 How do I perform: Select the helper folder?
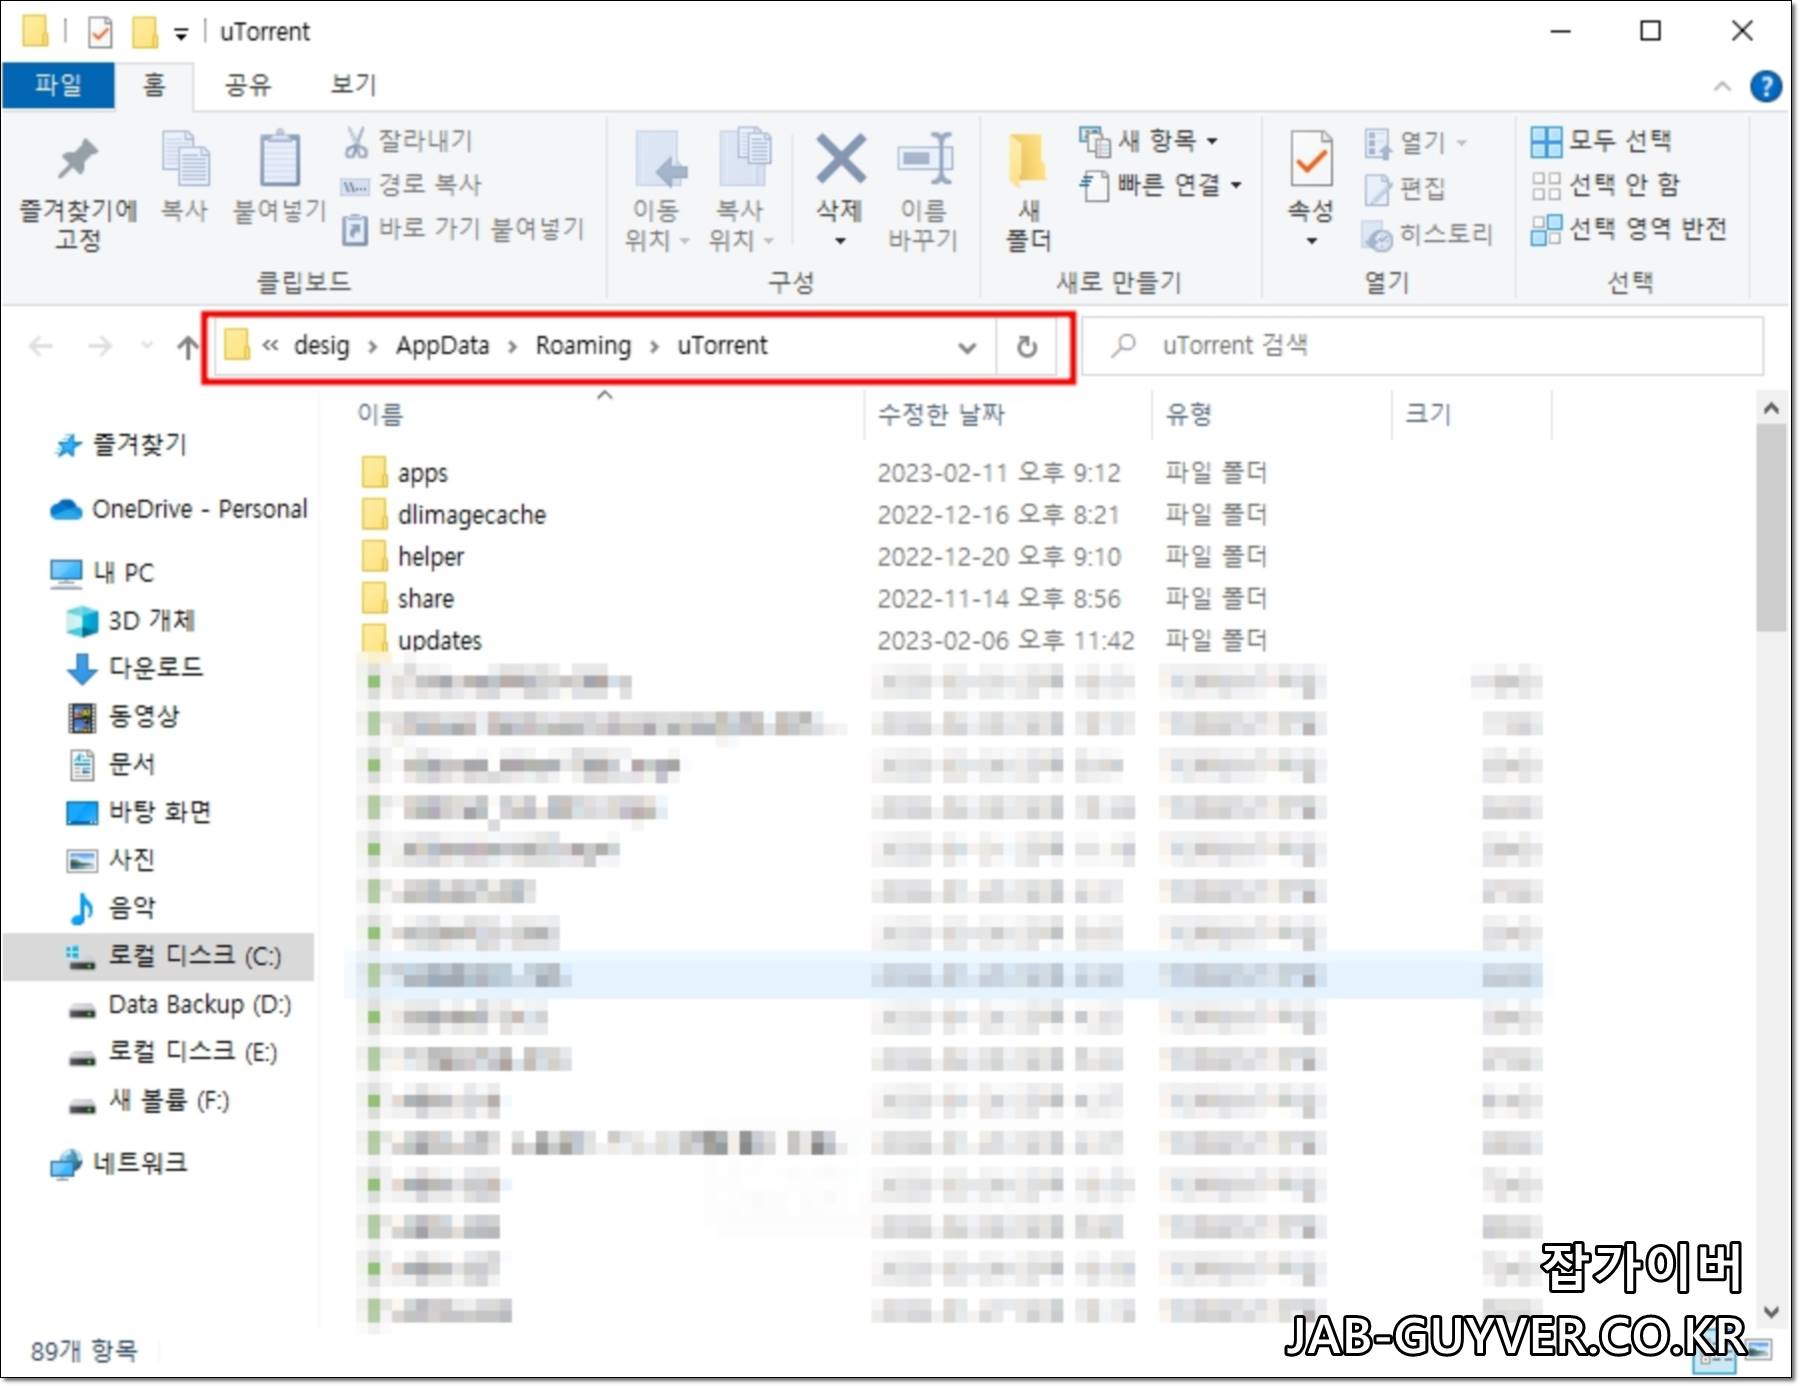coord(412,556)
